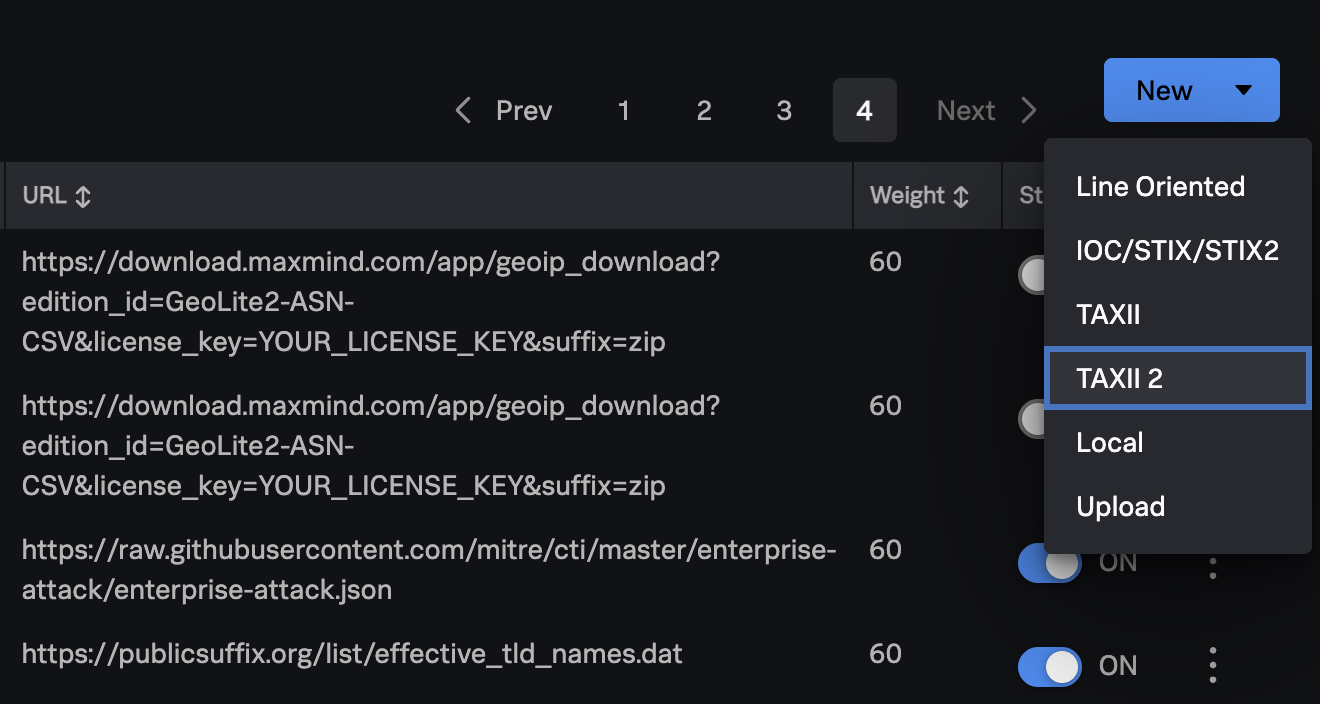Choose Line Oriented from the New menu

1160,187
